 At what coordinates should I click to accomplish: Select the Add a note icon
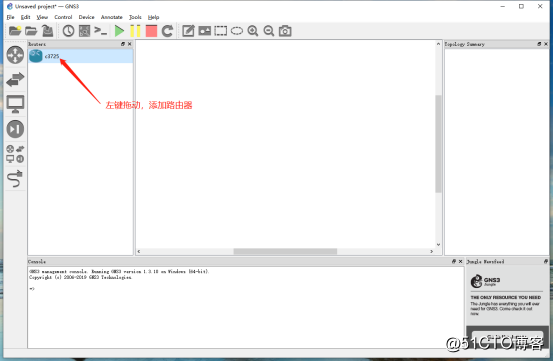(188, 31)
